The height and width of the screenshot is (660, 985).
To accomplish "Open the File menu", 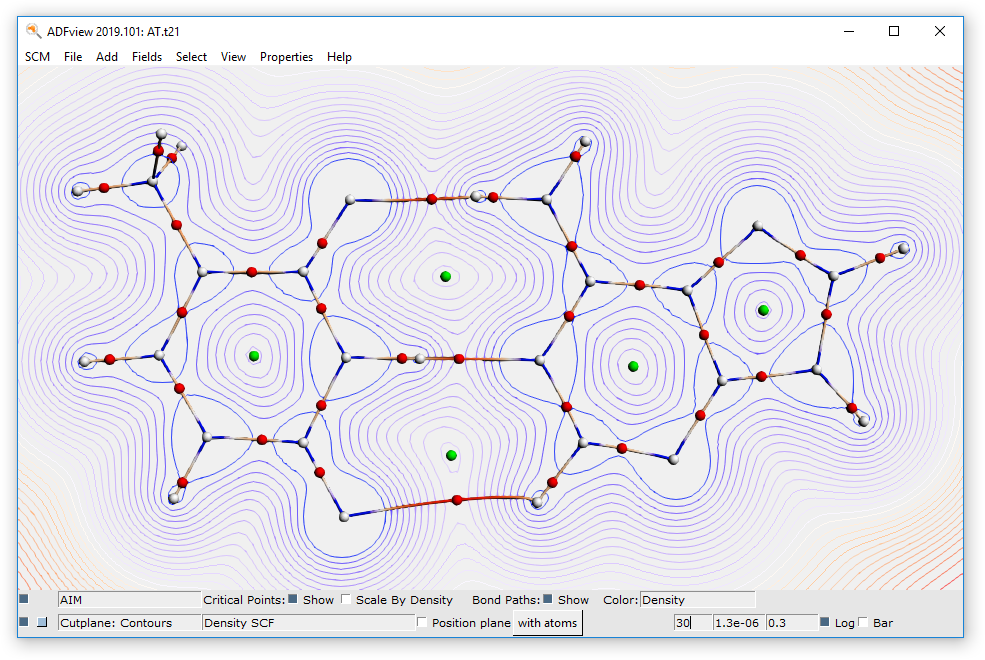I will click(x=73, y=57).
